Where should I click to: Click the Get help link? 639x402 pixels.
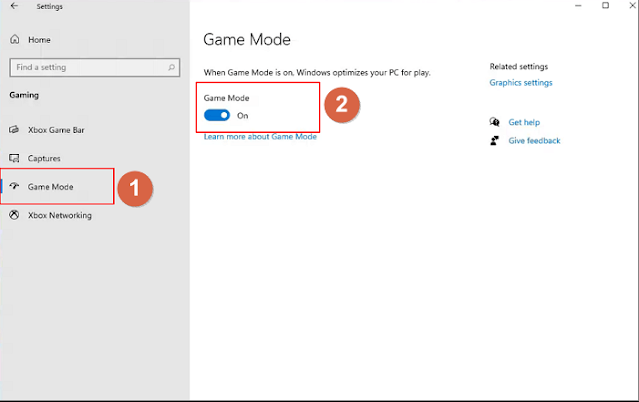(x=524, y=122)
